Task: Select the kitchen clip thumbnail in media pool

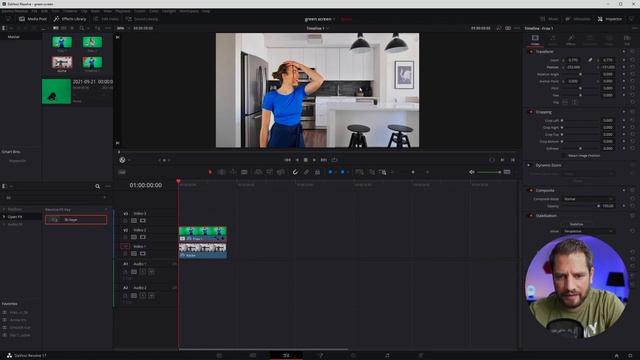Action: [x=62, y=62]
